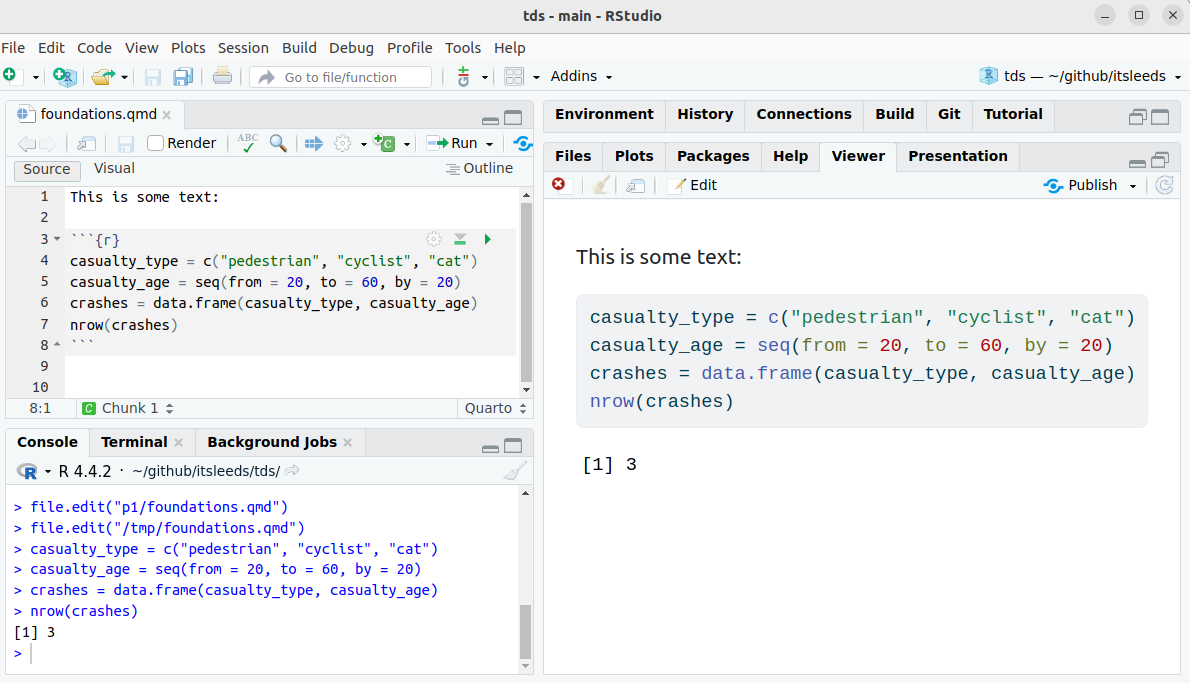Open the Addins dropdown
The image size is (1190, 683).
pos(581,77)
